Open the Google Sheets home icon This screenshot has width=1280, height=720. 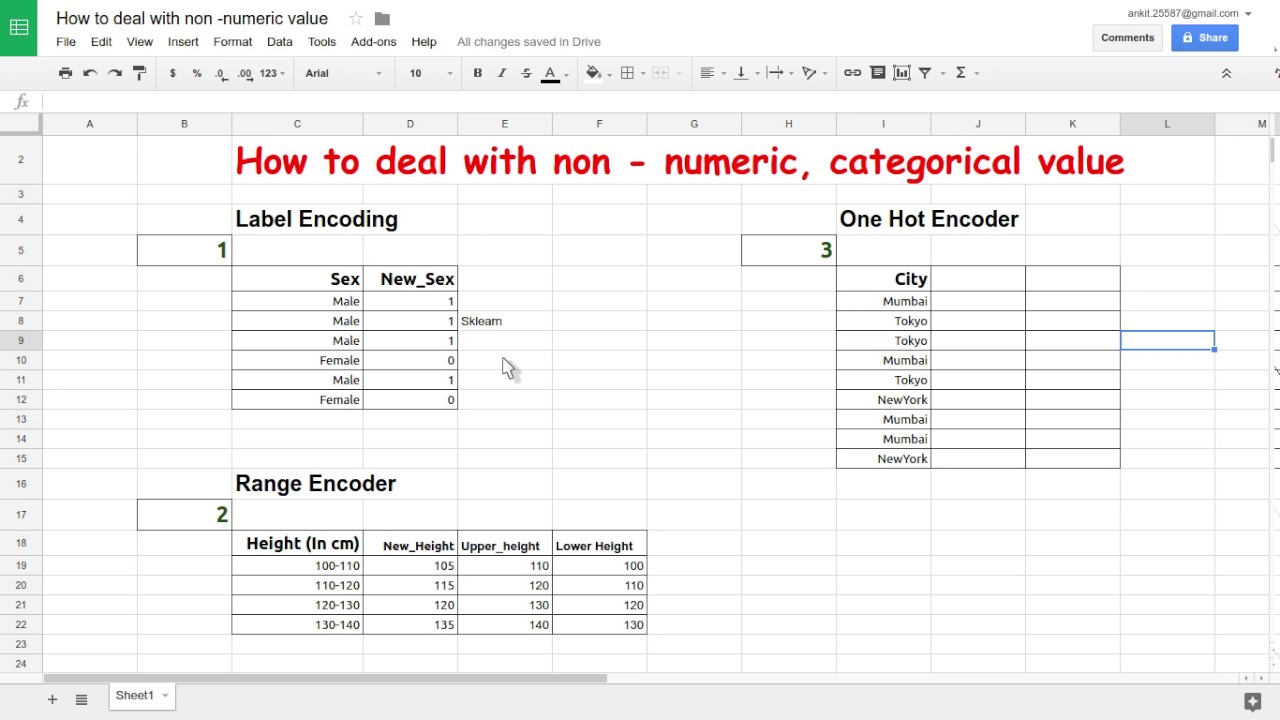(x=18, y=28)
